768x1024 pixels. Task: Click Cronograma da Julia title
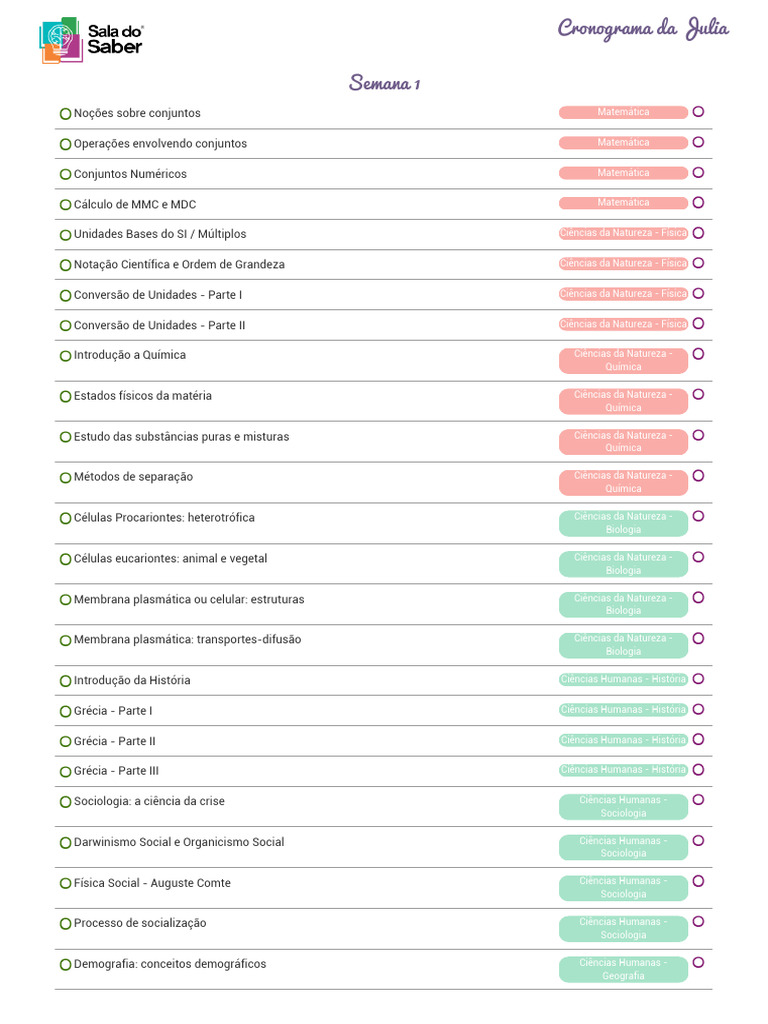(x=643, y=28)
